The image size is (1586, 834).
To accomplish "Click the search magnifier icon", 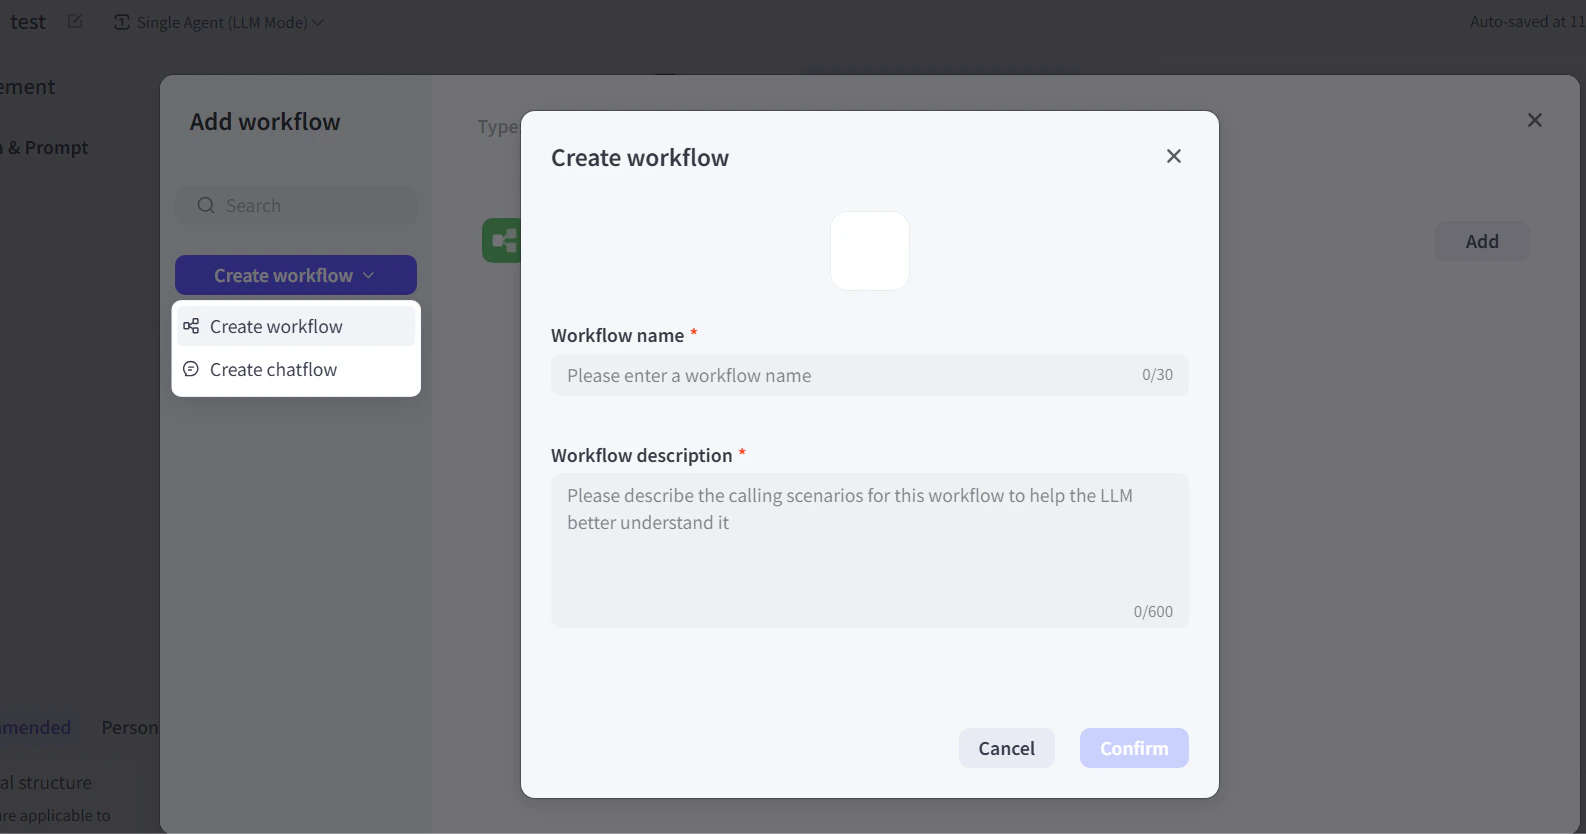I will point(206,205).
